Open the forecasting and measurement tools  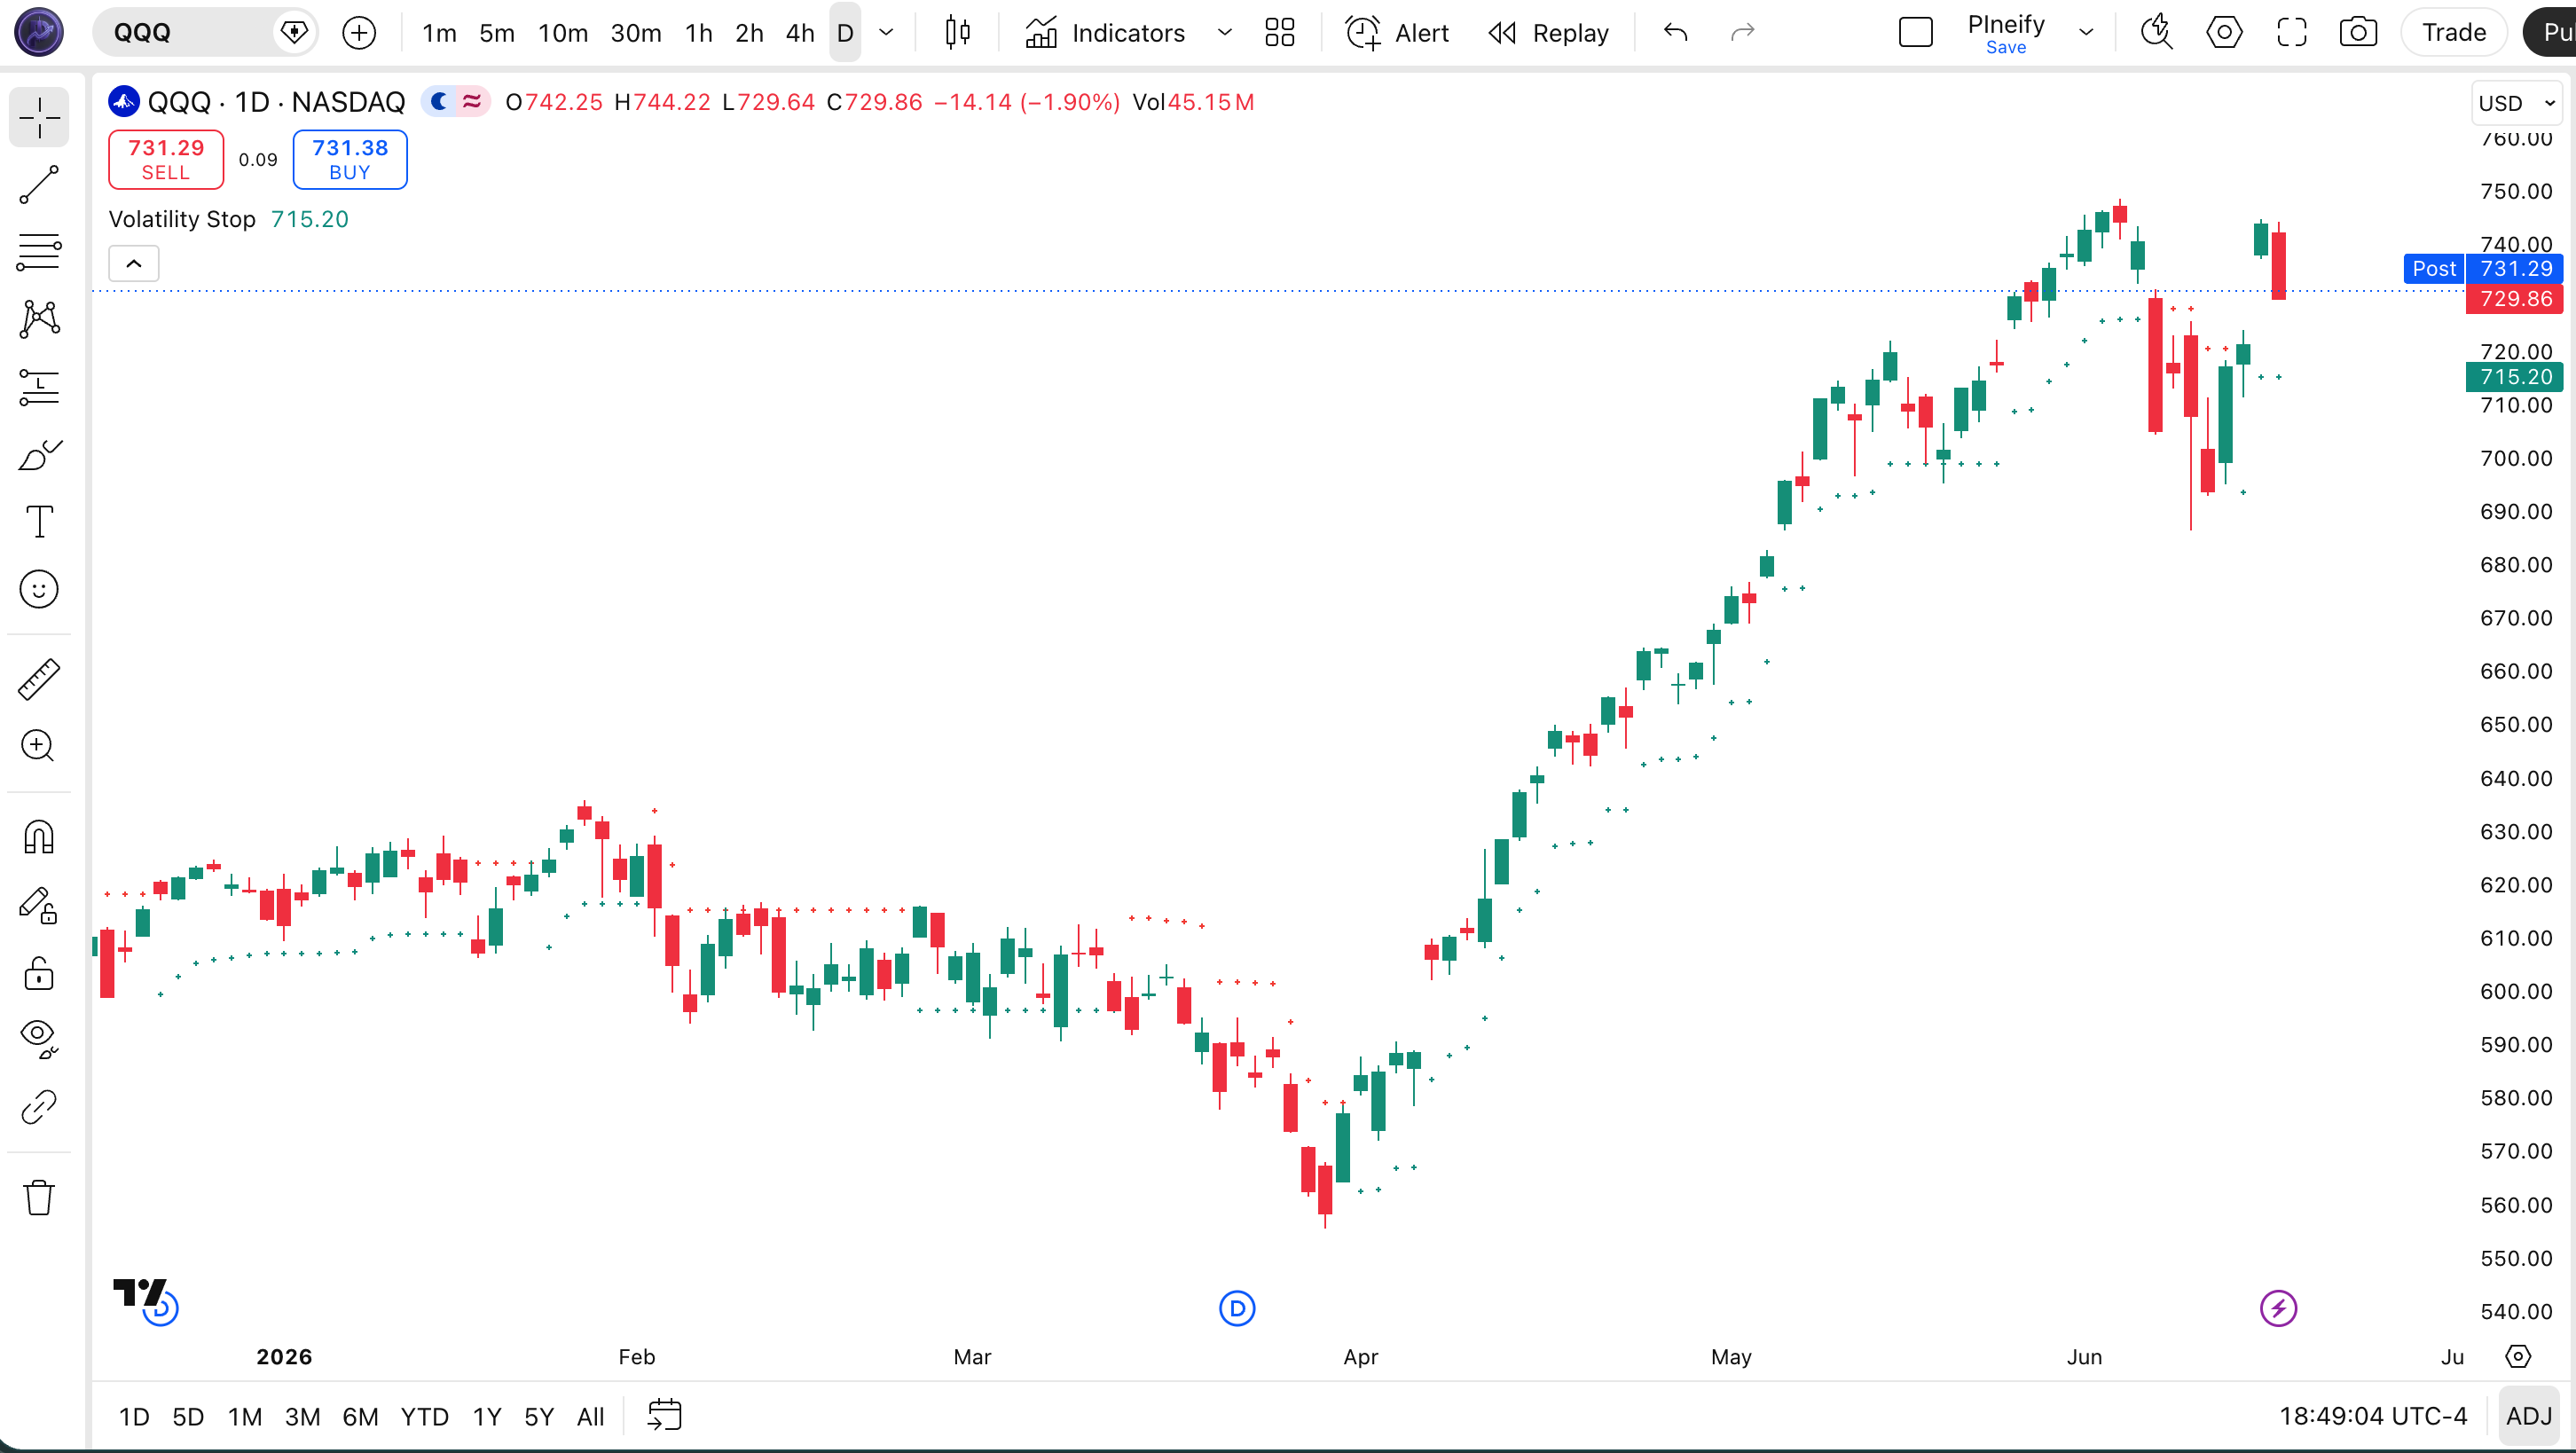click(39, 387)
